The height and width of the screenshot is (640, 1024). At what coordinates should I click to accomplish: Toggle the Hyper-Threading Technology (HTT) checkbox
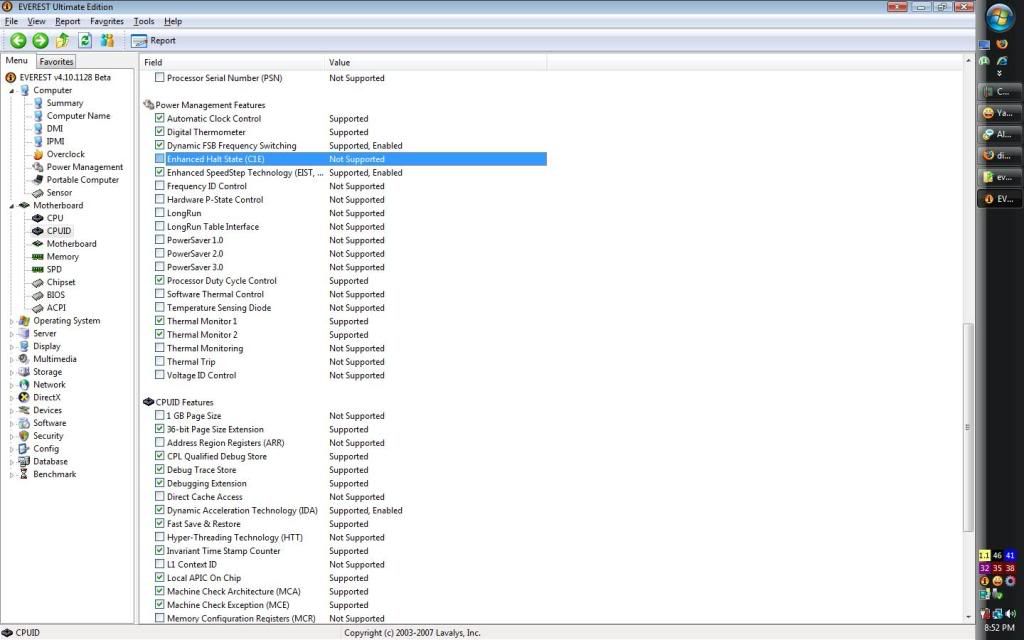(x=159, y=537)
